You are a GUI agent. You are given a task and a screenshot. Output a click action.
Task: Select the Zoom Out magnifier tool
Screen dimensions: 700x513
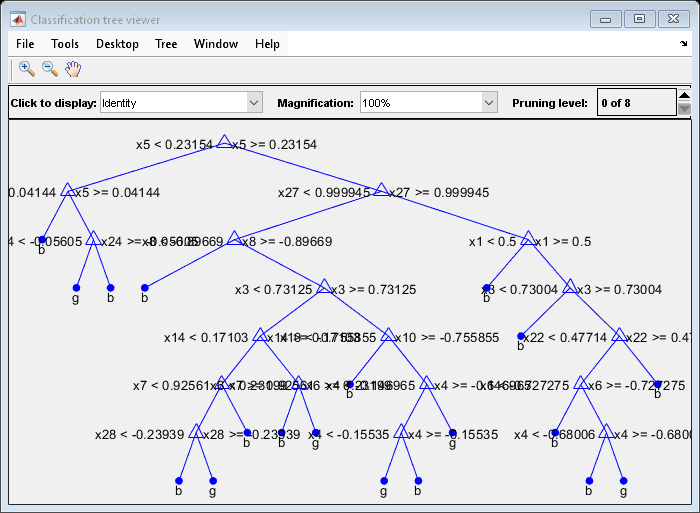50,69
